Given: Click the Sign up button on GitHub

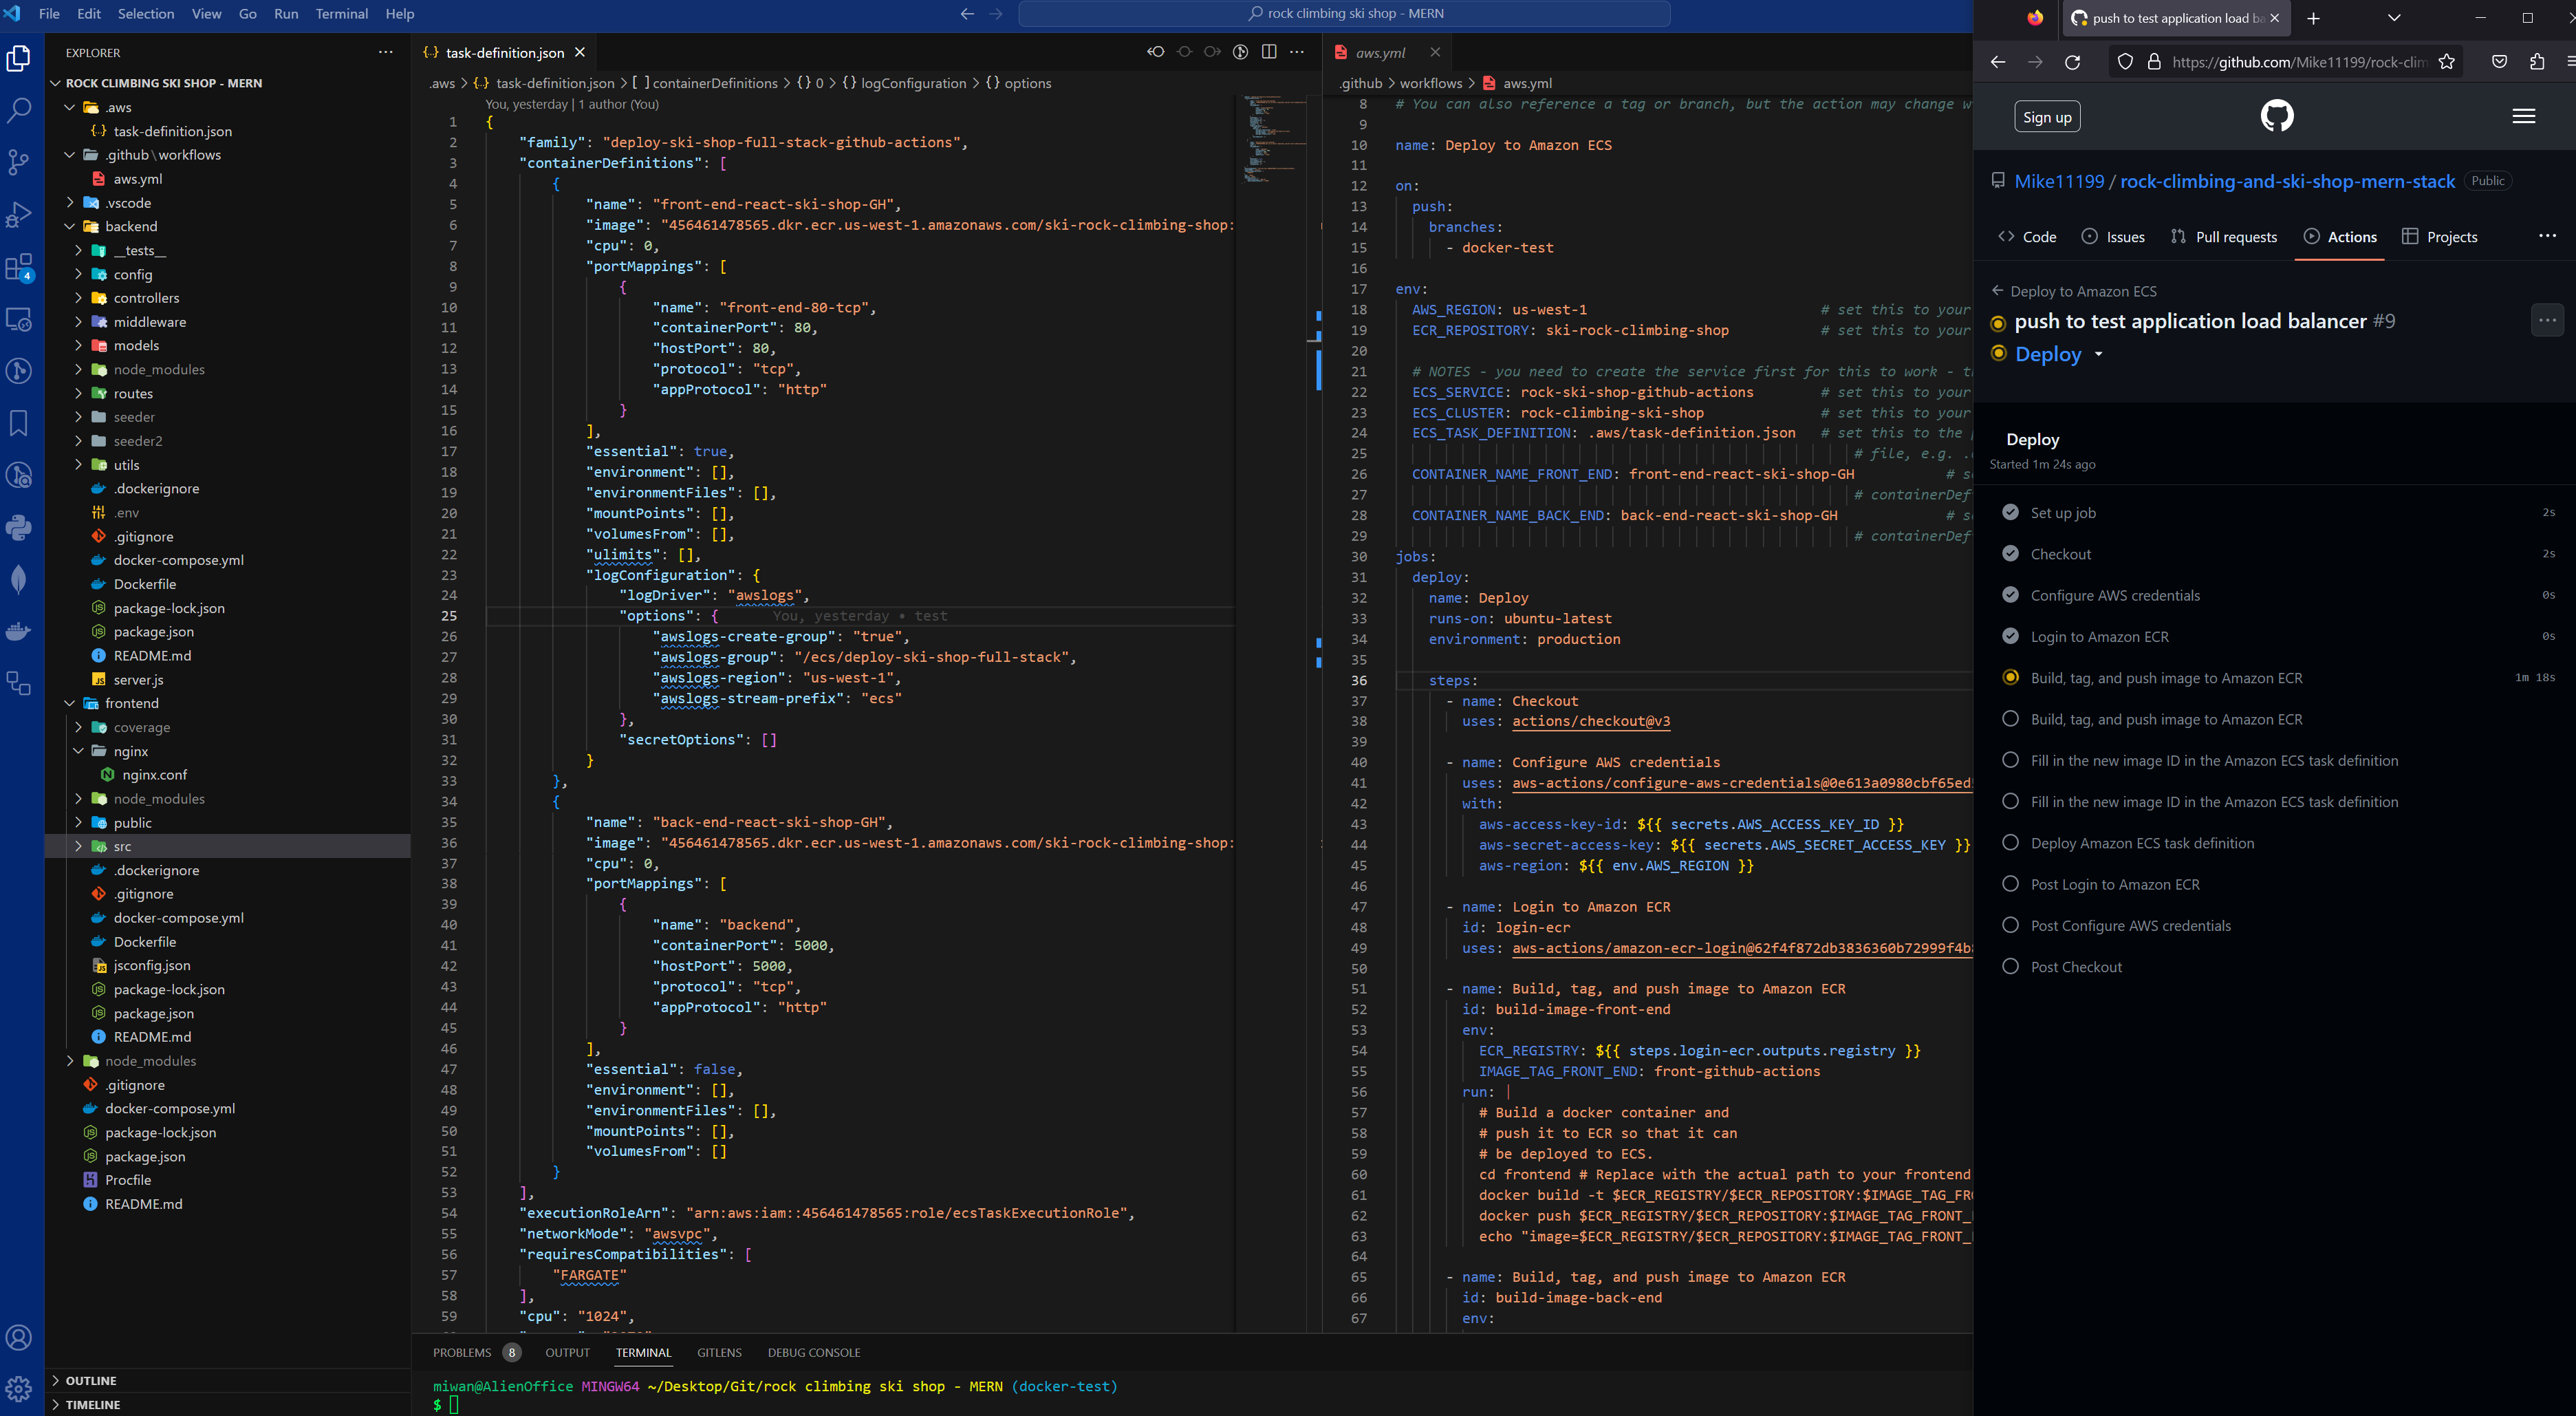Looking at the screenshot, I should pos(2047,117).
